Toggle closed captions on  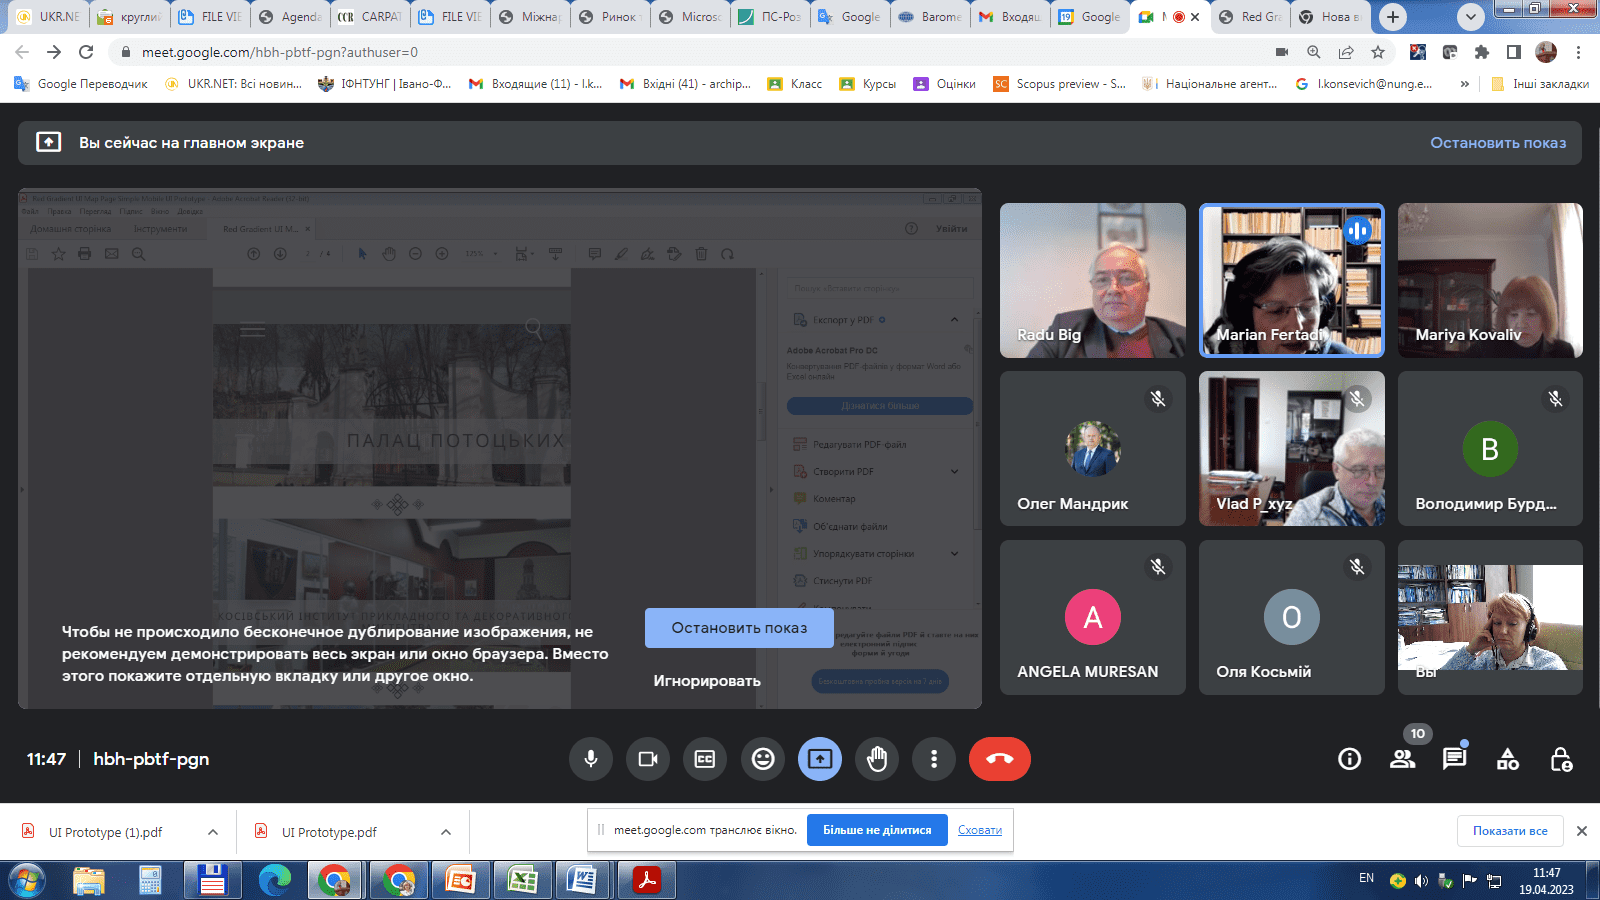(705, 759)
